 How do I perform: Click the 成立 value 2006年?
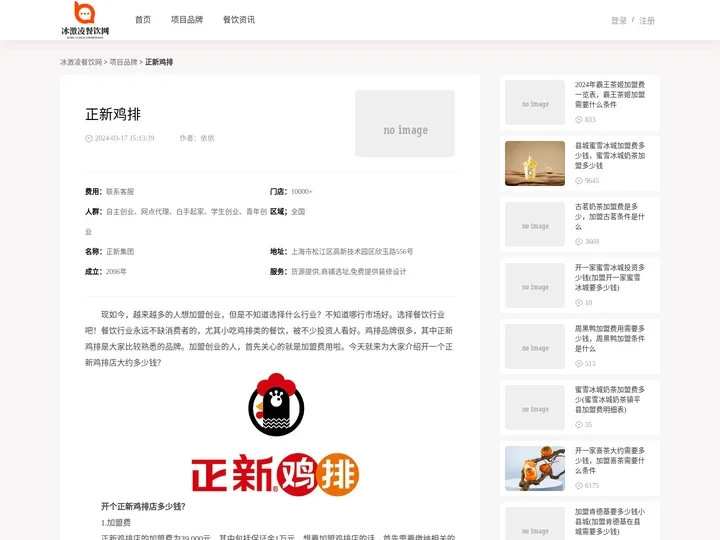pyautogui.click(x=116, y=272)
